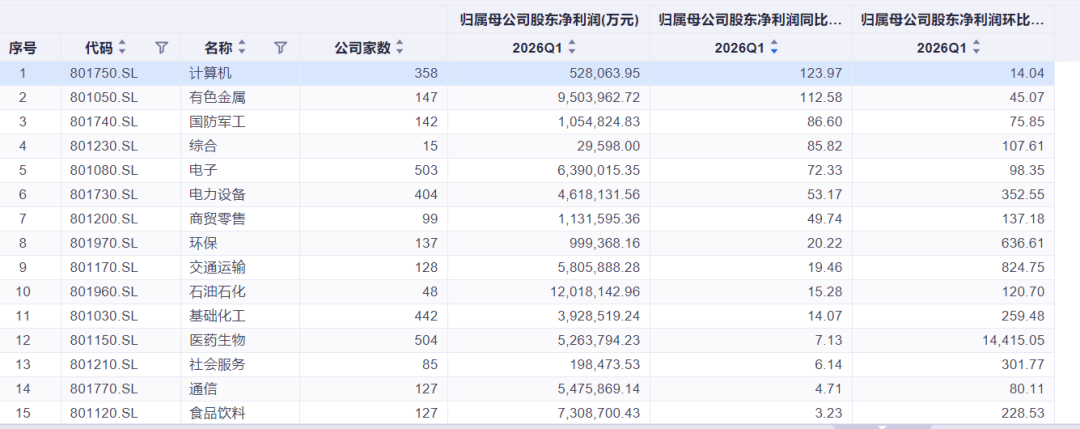Select the 电子 row name
The height and width of the screenshot is (429, 1080).
pos(203,170)
